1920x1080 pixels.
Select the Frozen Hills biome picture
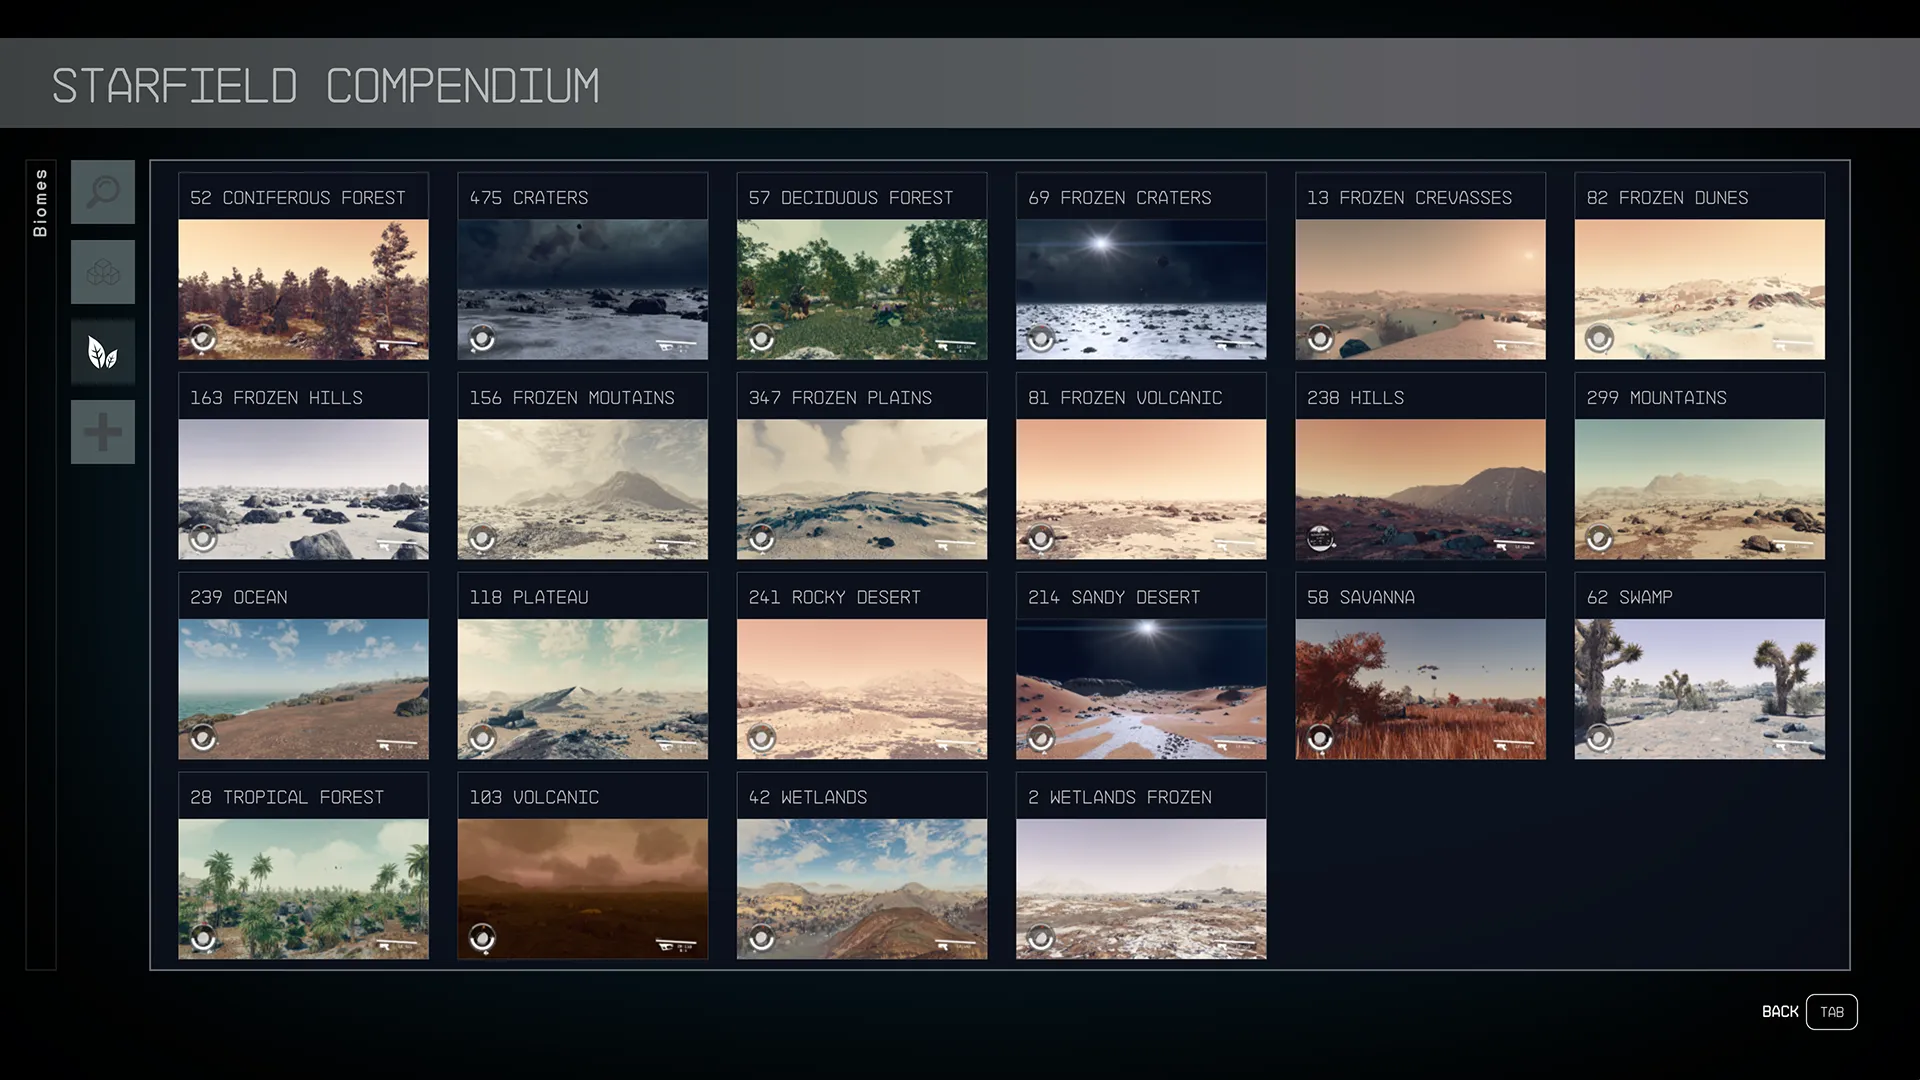[303, 489]
